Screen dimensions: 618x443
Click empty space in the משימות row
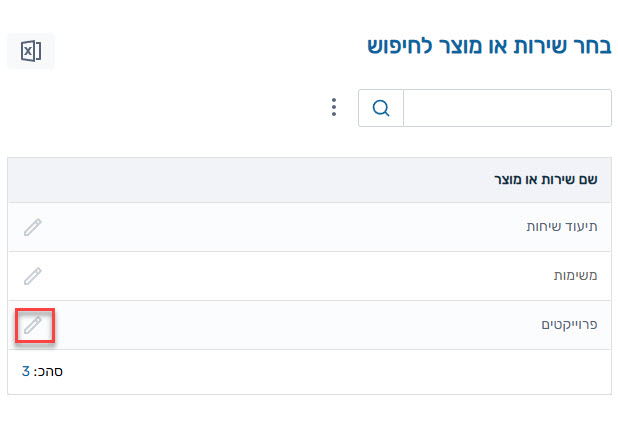(x=296, y=276)
